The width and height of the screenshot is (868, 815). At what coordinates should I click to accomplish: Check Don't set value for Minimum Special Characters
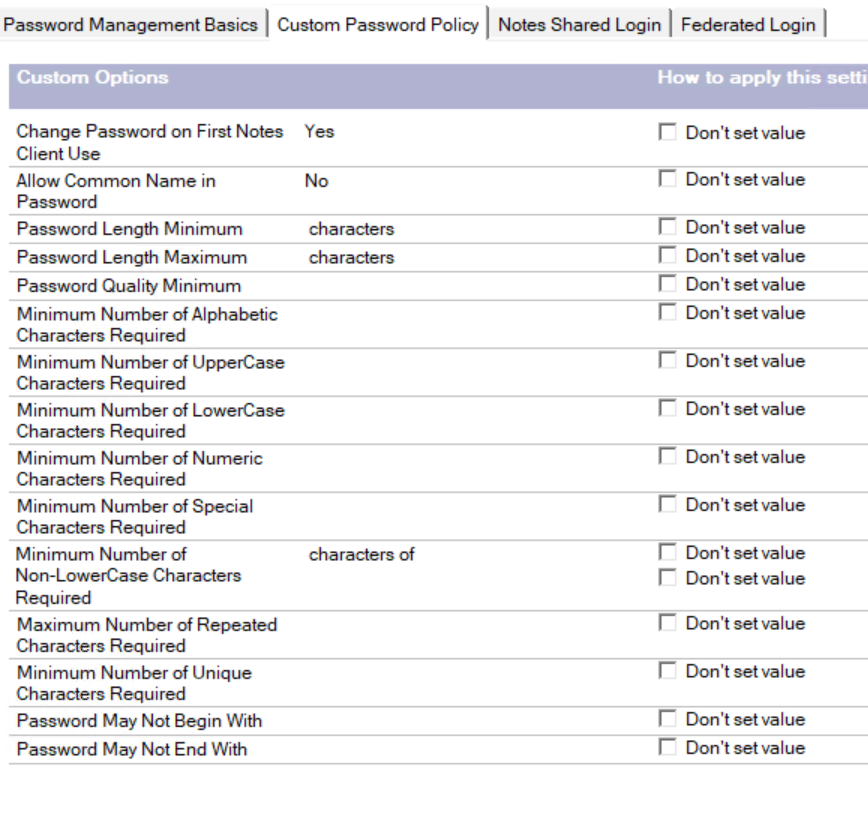click(668, 505)
